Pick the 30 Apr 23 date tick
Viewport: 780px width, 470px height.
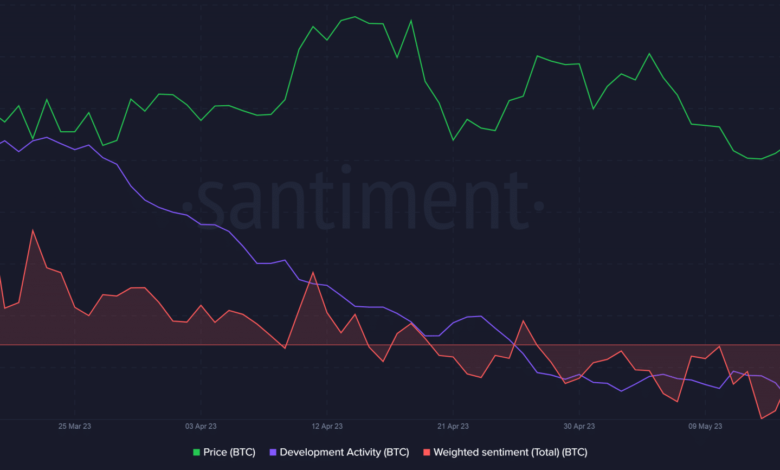pos(579,425)
